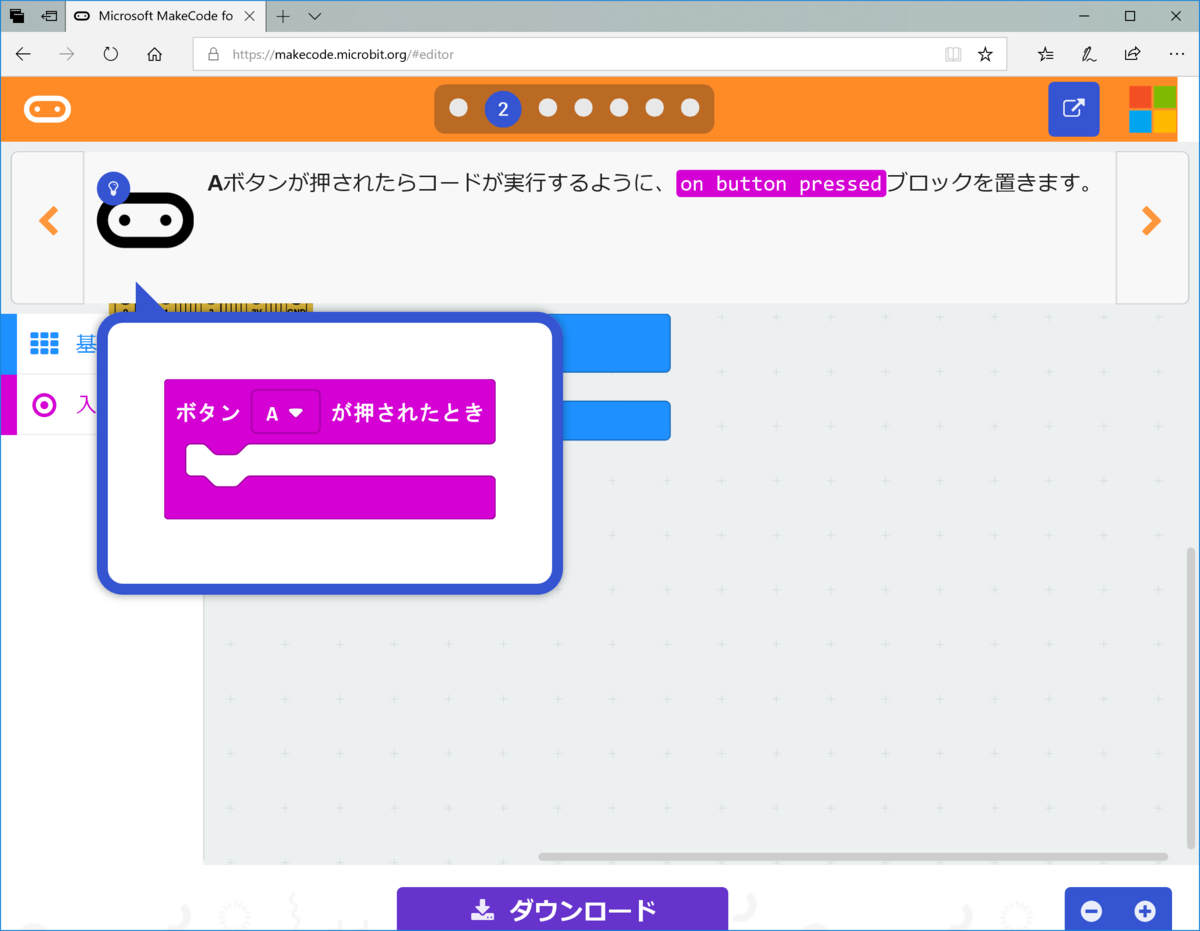Jump to tutorial step 3 dot
Image resolution: width=1200 pixels, height=931 pixels.
[x=547, y=108]
